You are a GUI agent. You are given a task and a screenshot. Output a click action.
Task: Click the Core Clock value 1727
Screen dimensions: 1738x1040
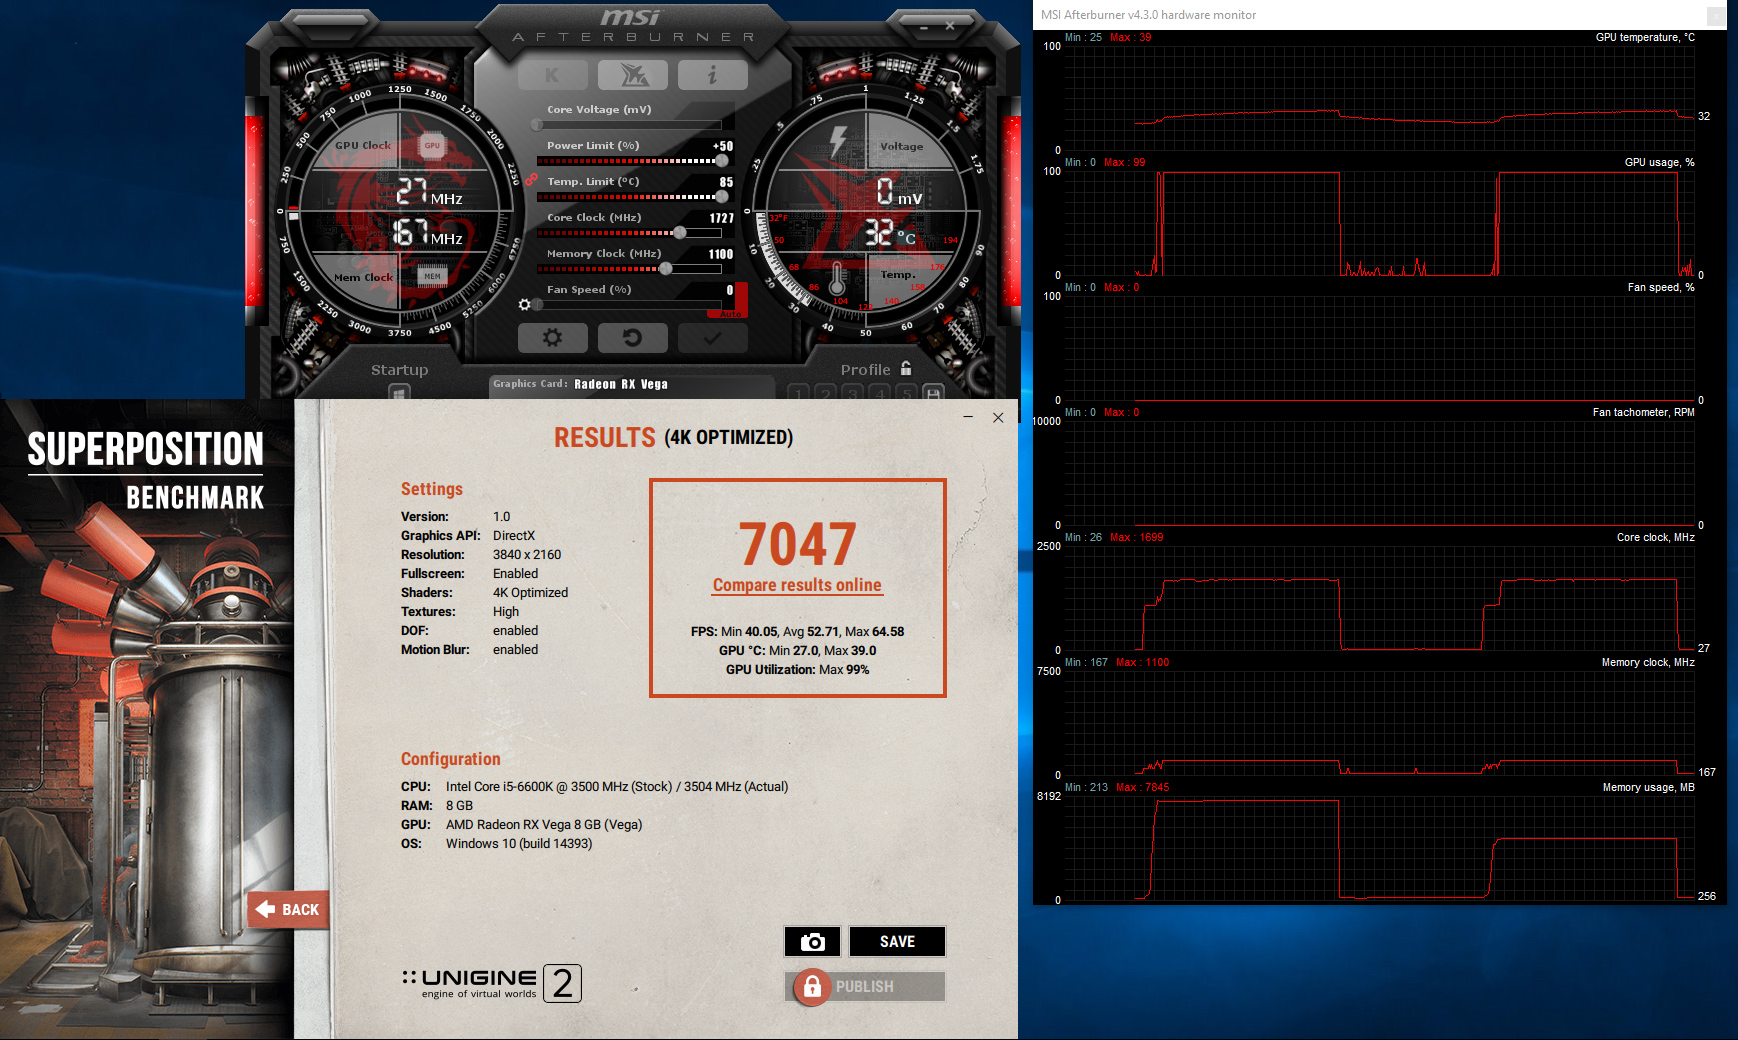722,218
